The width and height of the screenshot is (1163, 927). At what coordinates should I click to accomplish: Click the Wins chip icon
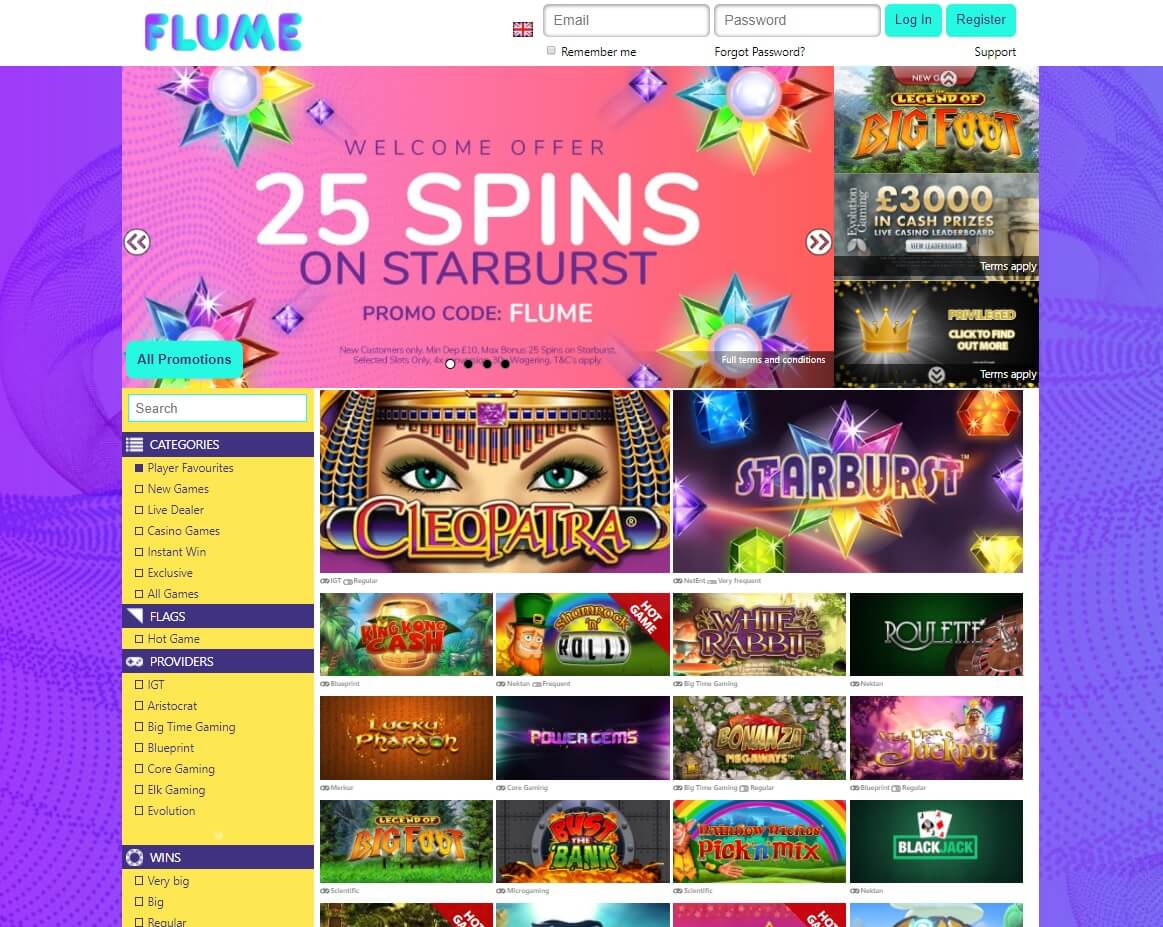coord(134,857)
